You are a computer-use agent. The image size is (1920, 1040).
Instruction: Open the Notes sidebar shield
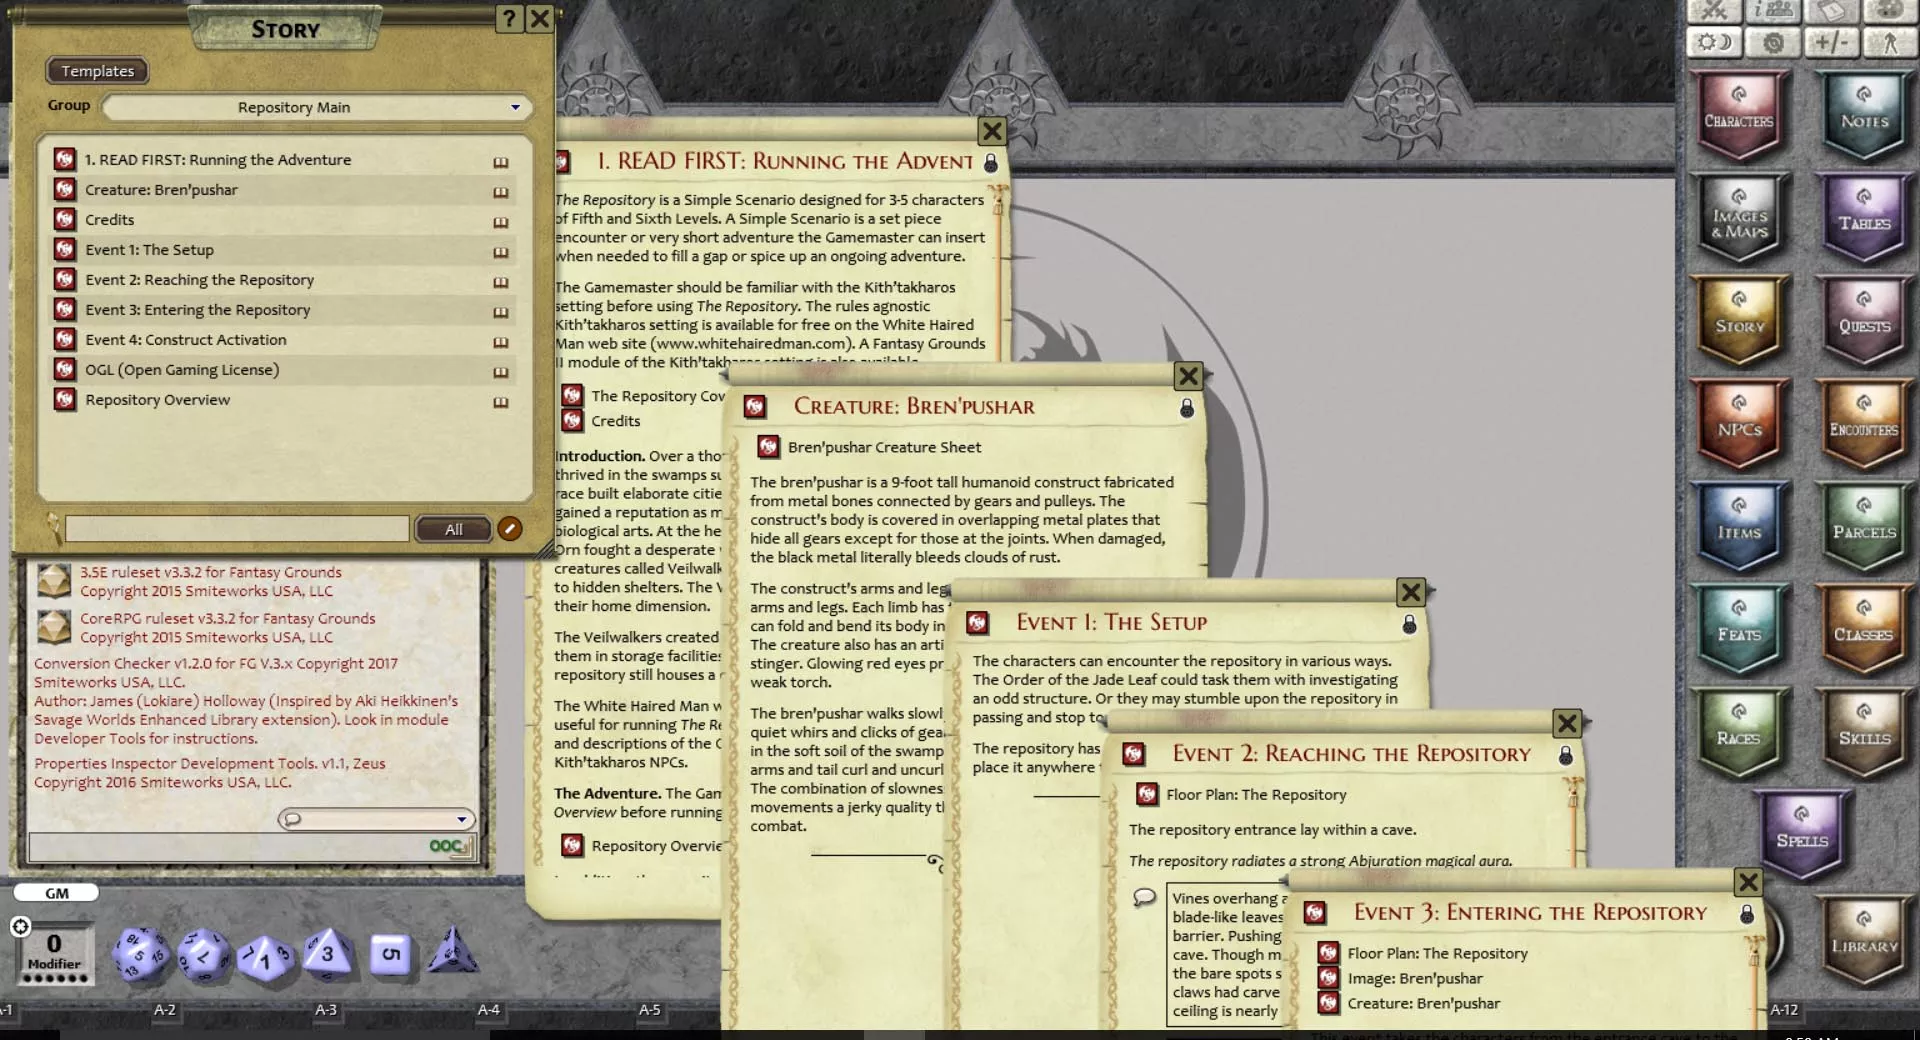point(1864,117)
